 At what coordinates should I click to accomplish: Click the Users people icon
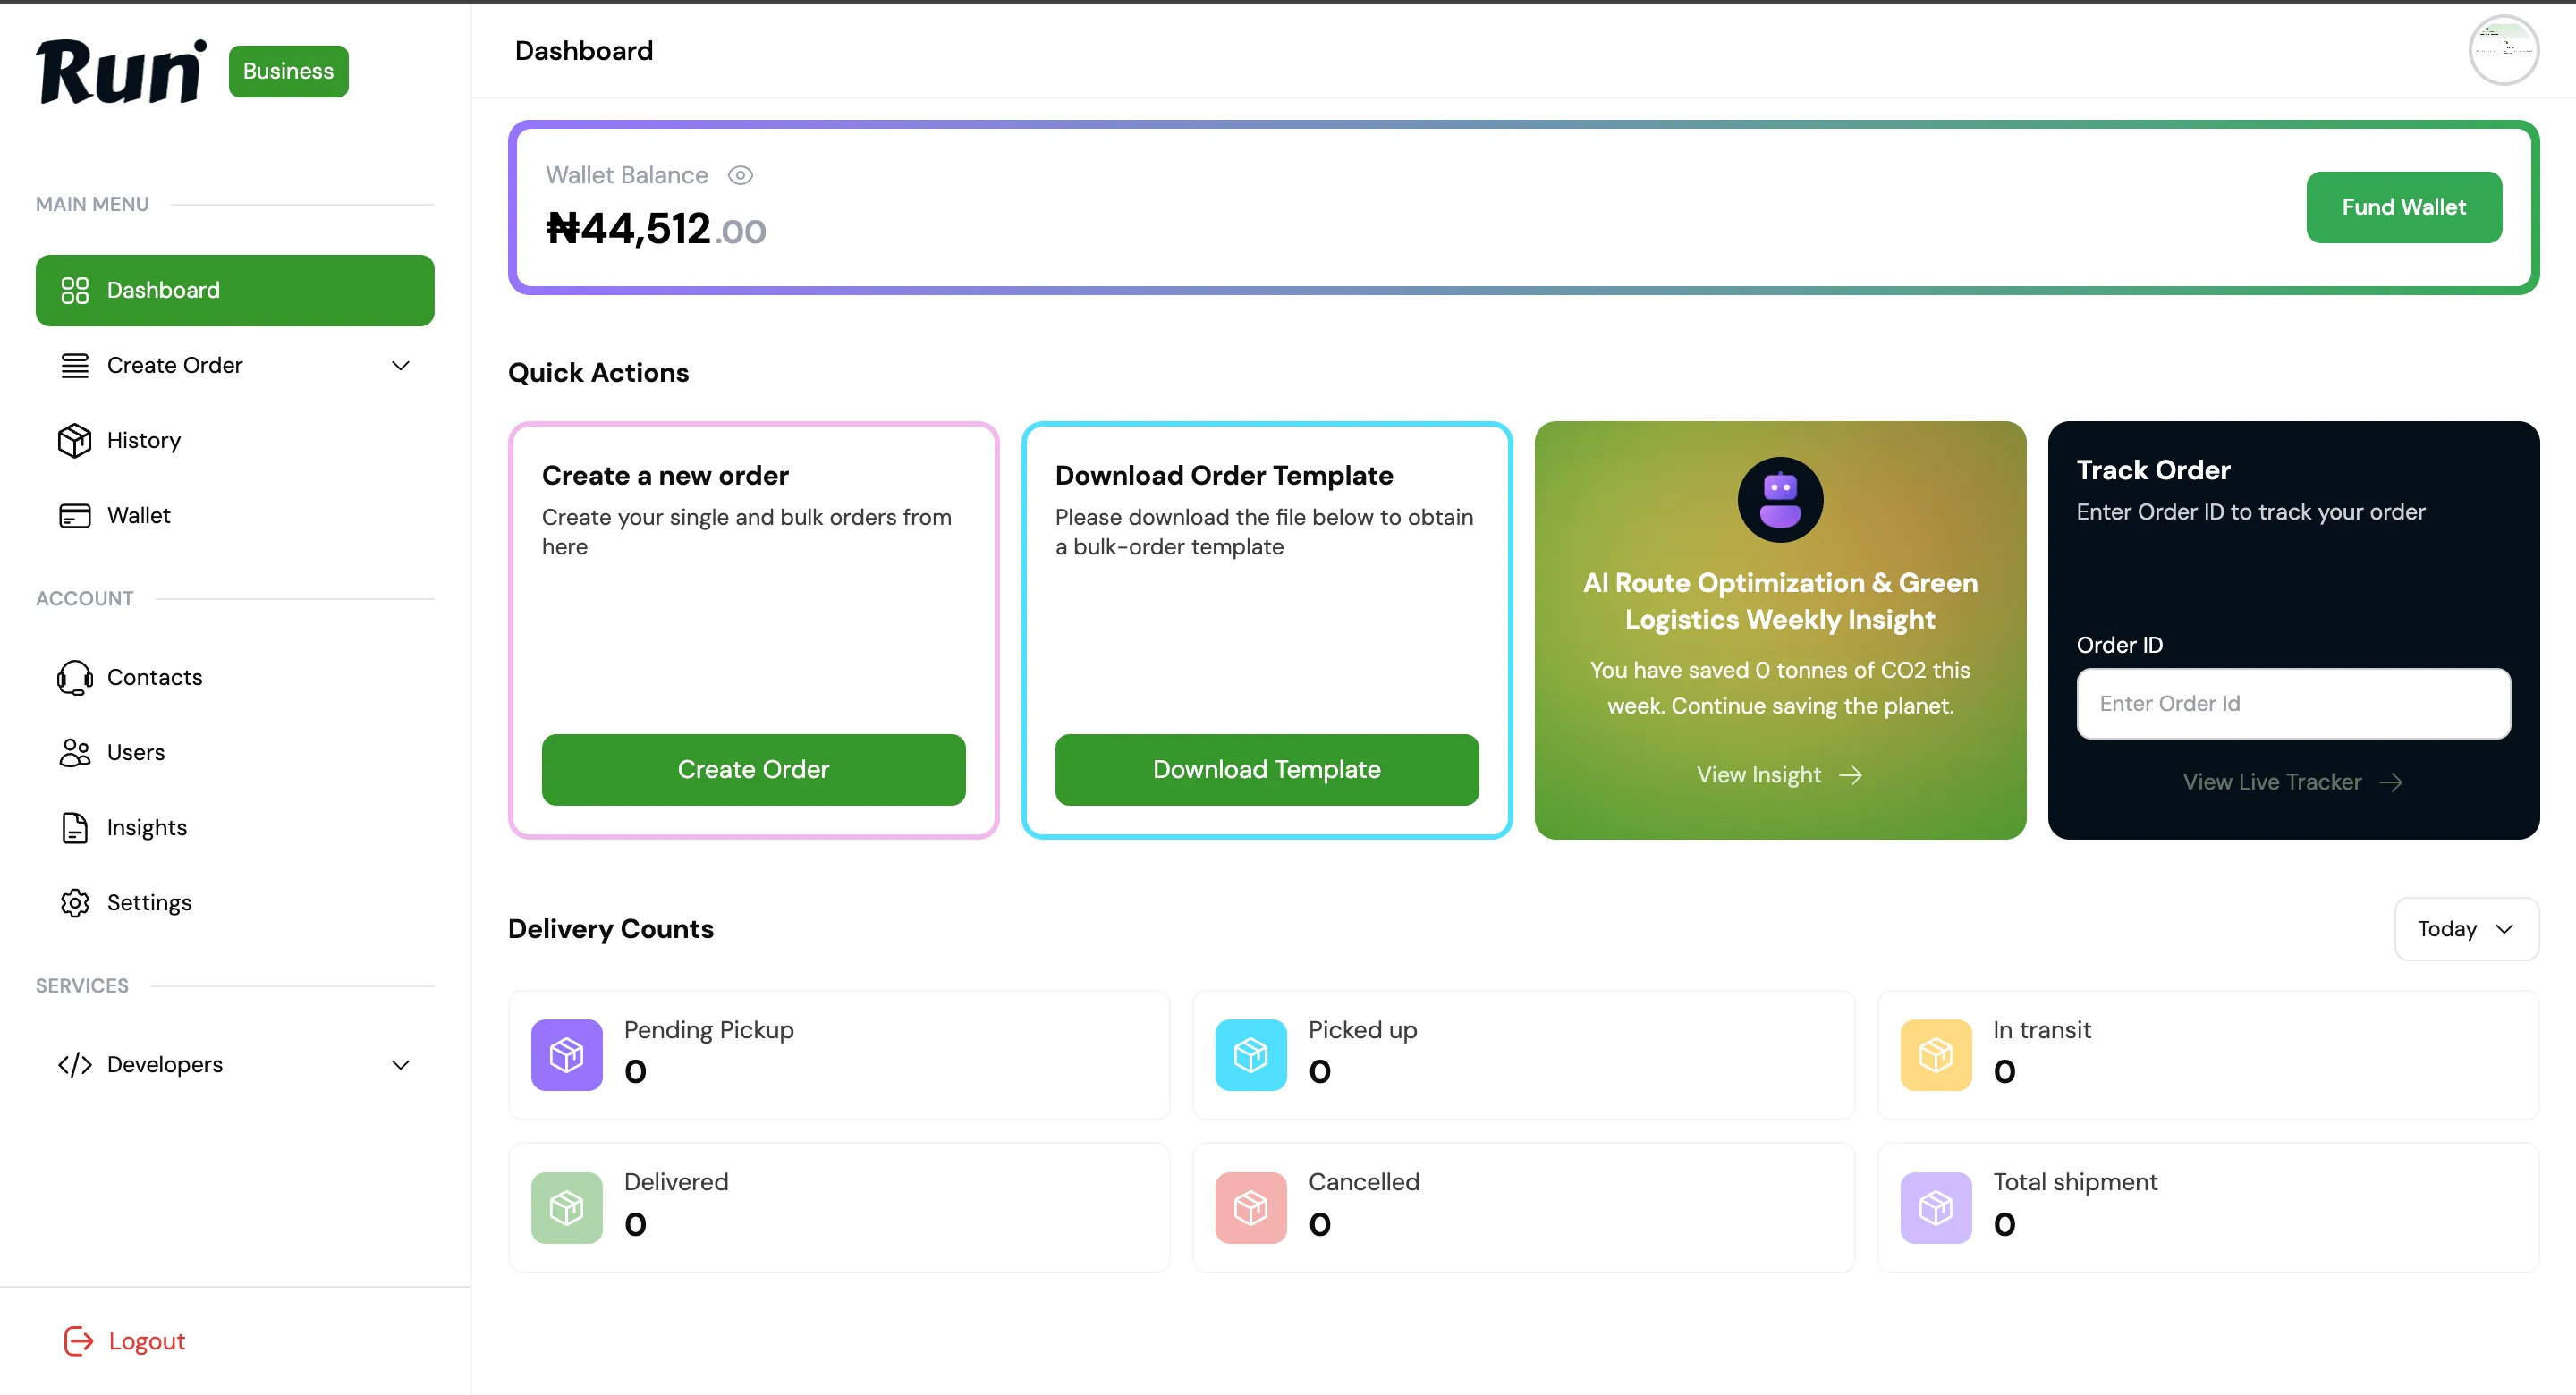tap(75, 752)
